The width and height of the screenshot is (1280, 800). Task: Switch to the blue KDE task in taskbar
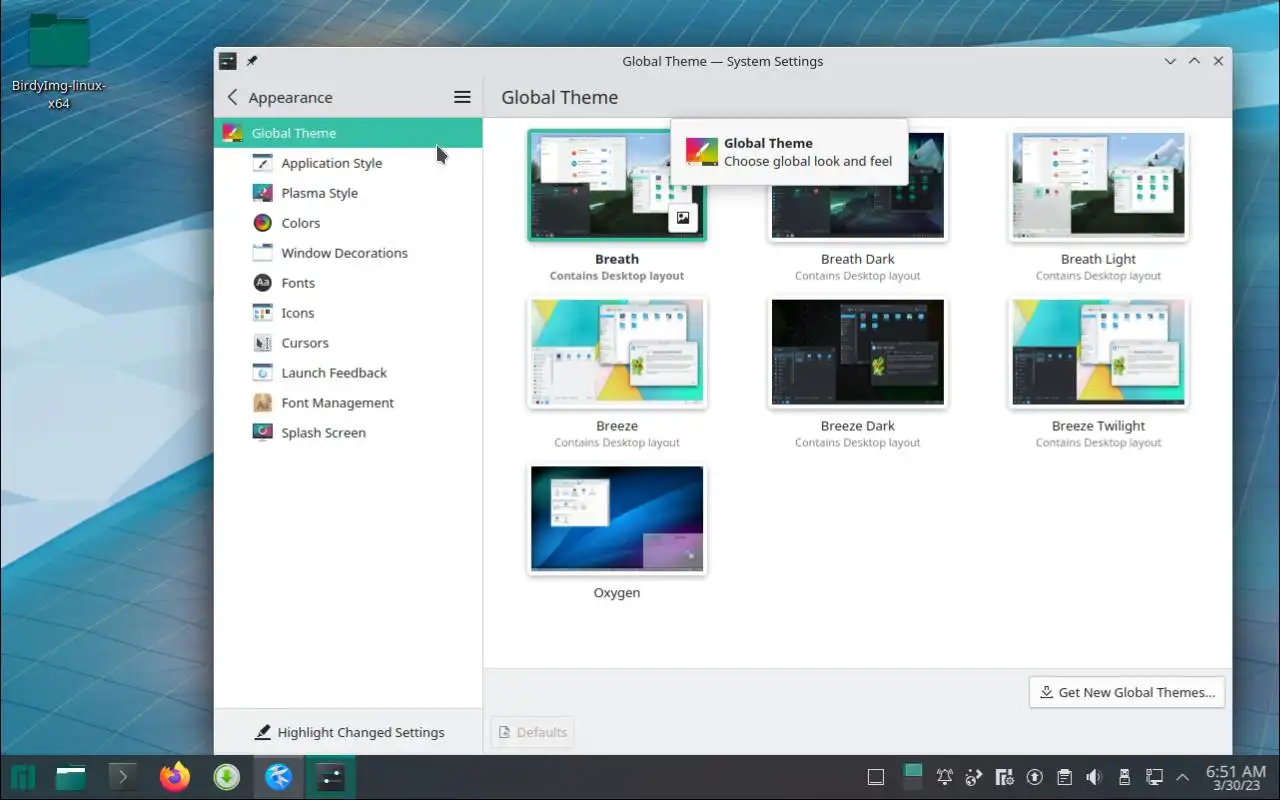[x=279, y=777]
